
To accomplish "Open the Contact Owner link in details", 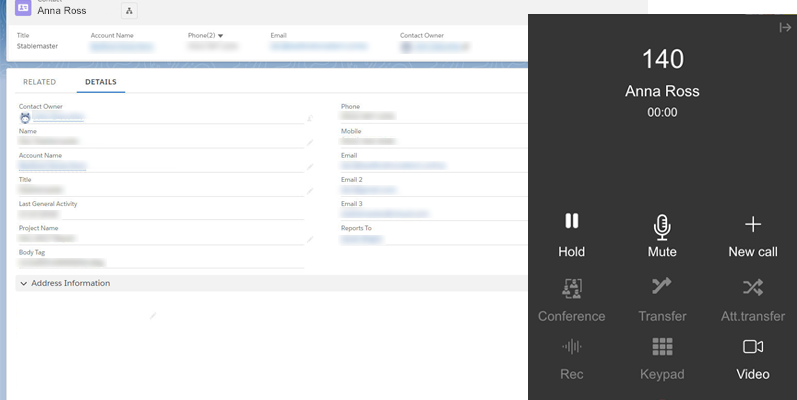I will [x=58, y=117].
